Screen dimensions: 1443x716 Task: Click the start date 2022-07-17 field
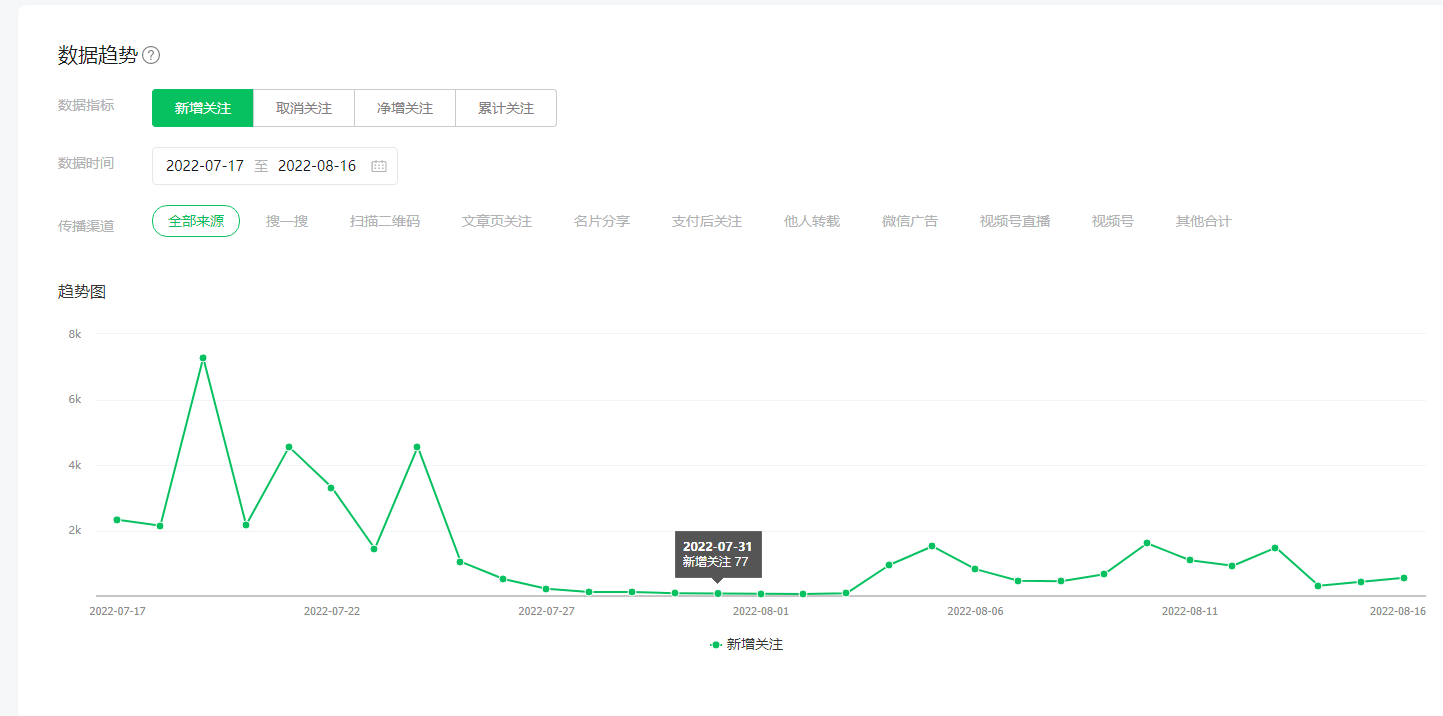point(205,166)
